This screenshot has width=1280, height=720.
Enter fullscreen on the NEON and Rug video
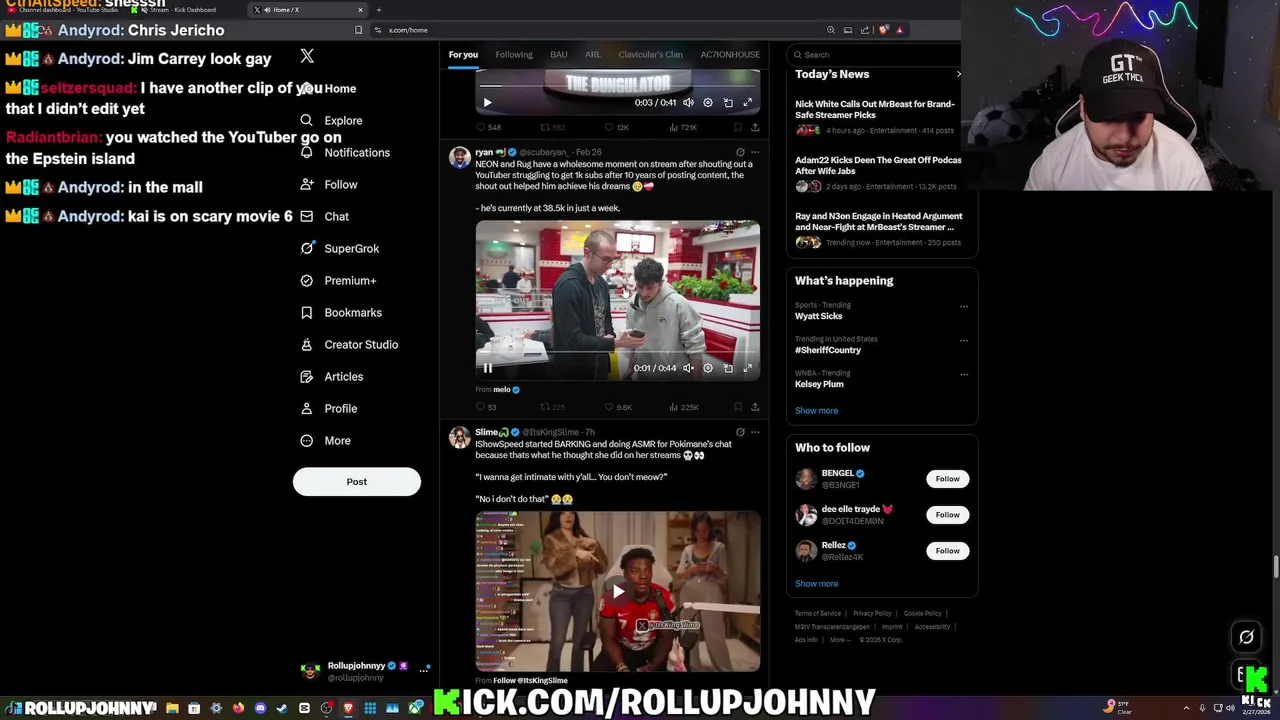click(747, 368)
